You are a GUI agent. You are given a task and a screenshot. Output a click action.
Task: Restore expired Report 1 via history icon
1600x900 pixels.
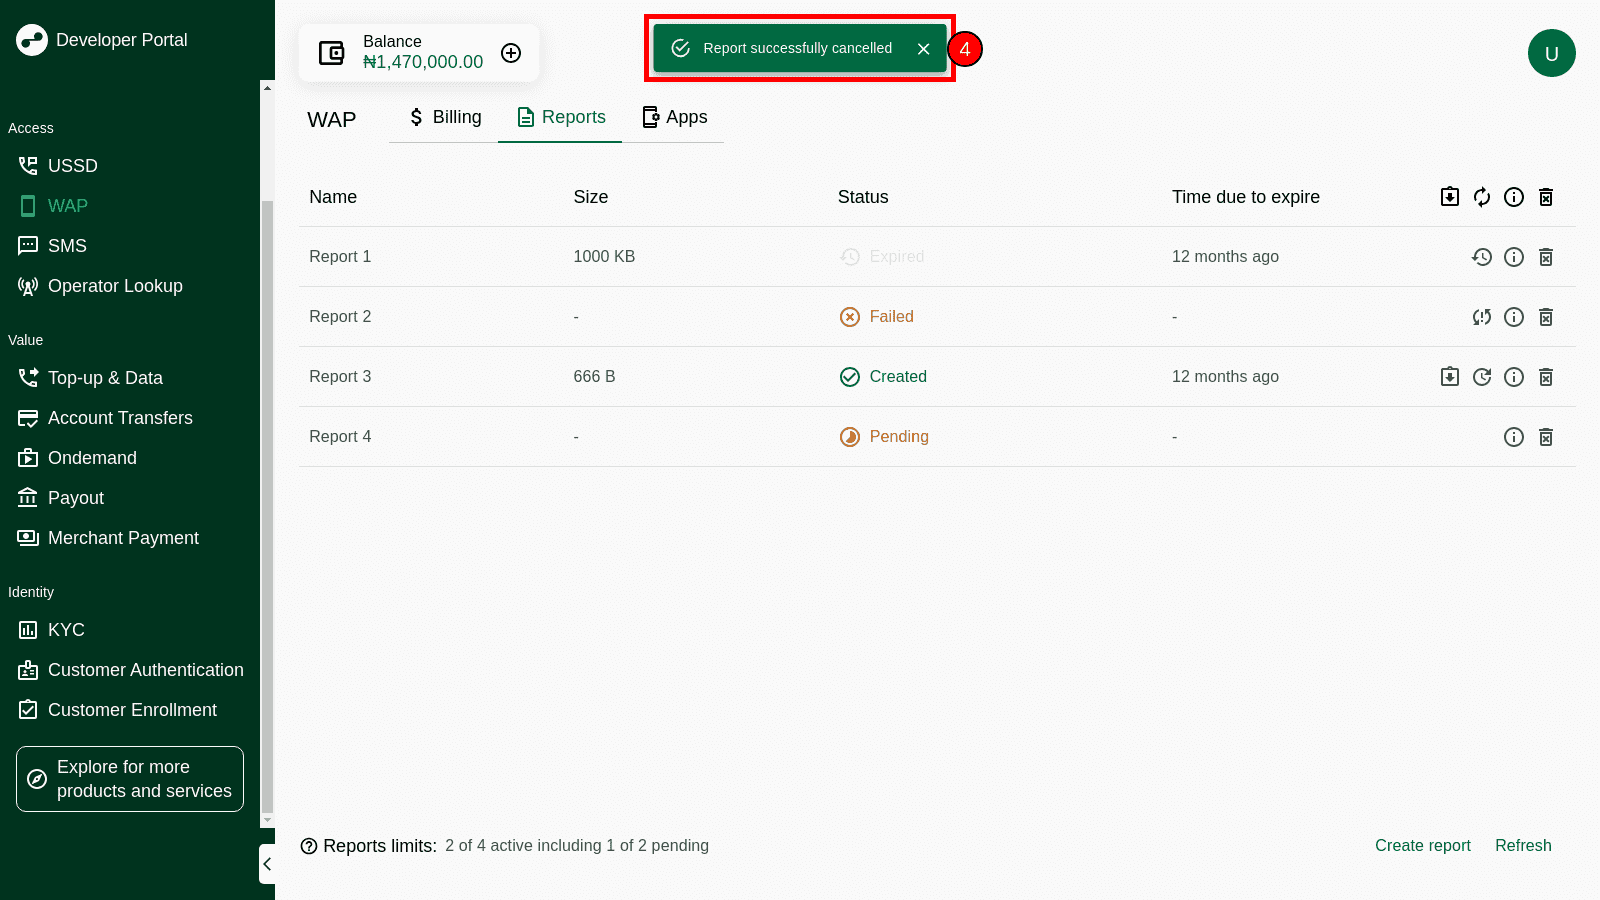[1481, 257]
